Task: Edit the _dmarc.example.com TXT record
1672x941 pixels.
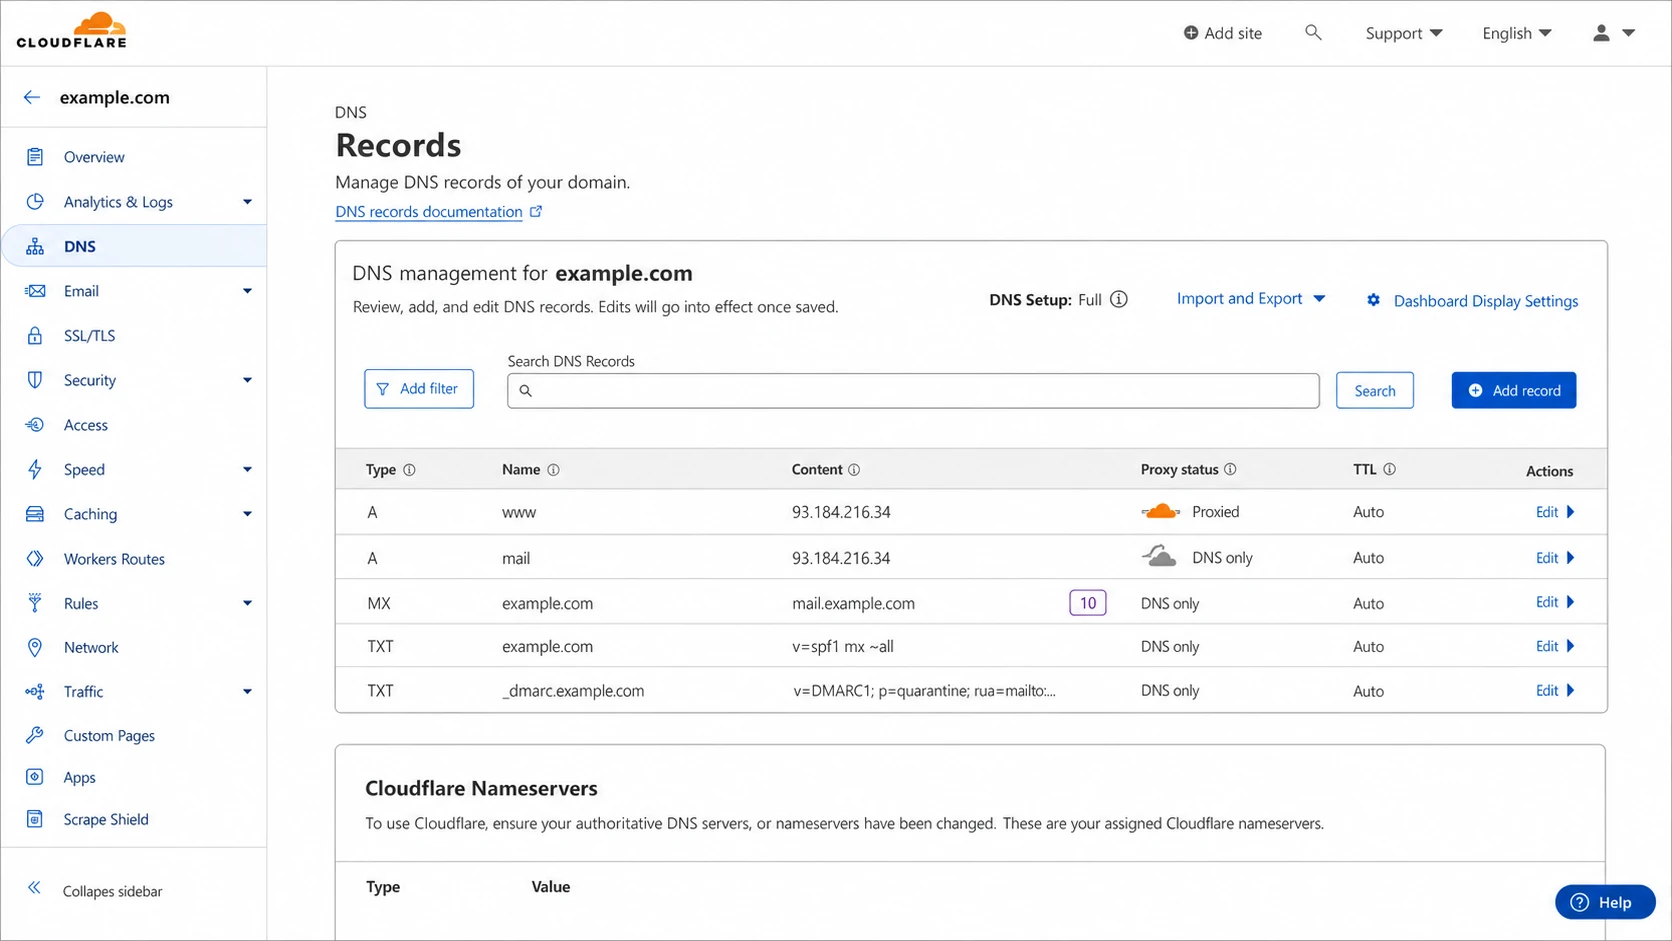Action: coord(1555,690)
